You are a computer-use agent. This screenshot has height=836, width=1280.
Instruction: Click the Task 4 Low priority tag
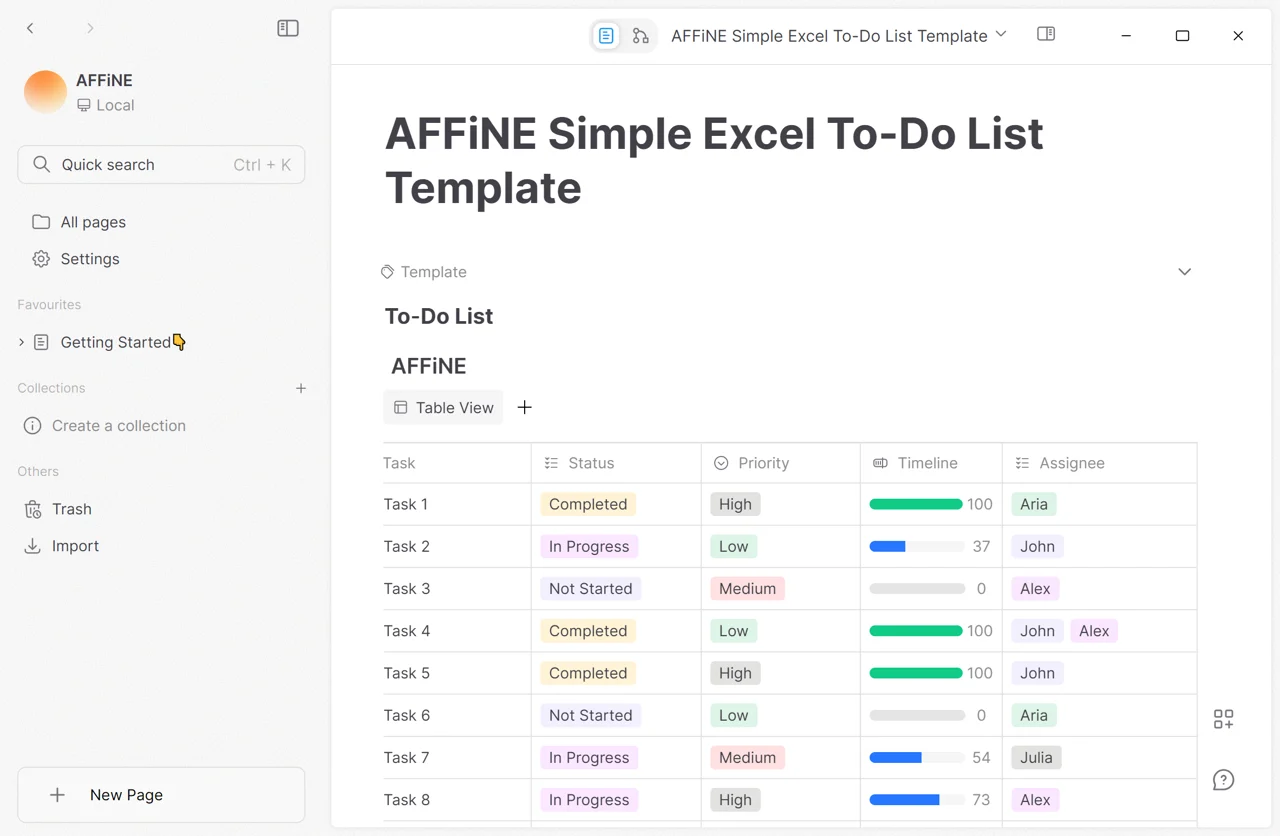tap(733, 631)
